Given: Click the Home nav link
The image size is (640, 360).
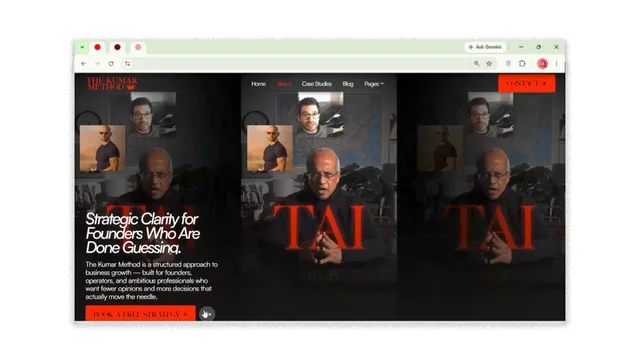Looking at the screenshot, I should (258, 84).
